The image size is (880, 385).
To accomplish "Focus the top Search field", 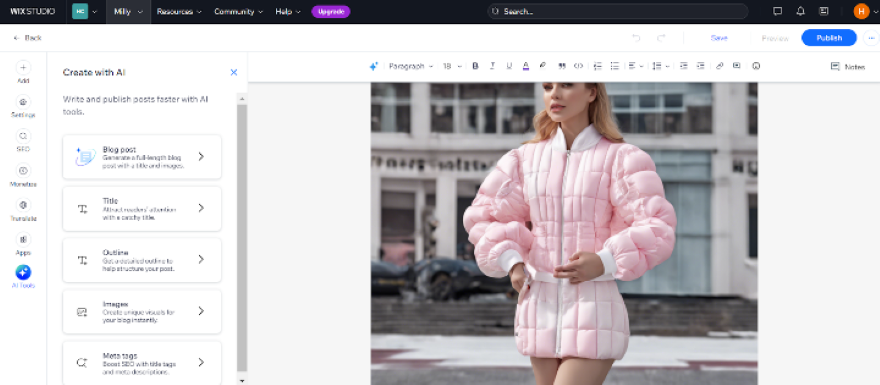I will [x=617, y=11].
